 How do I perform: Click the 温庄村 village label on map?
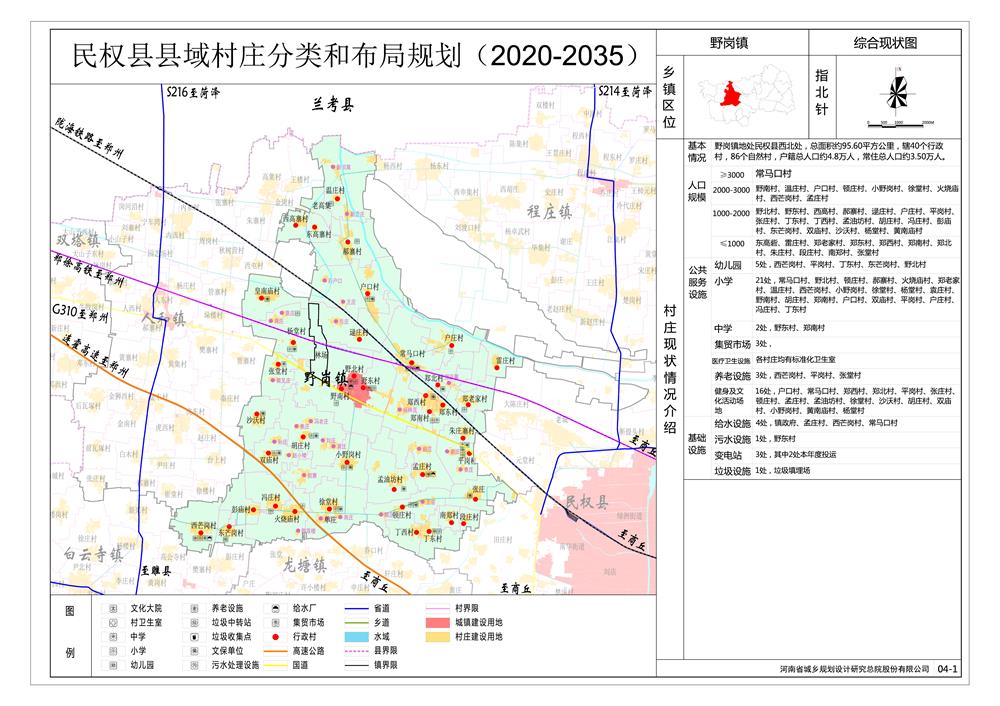click(335, 191)
